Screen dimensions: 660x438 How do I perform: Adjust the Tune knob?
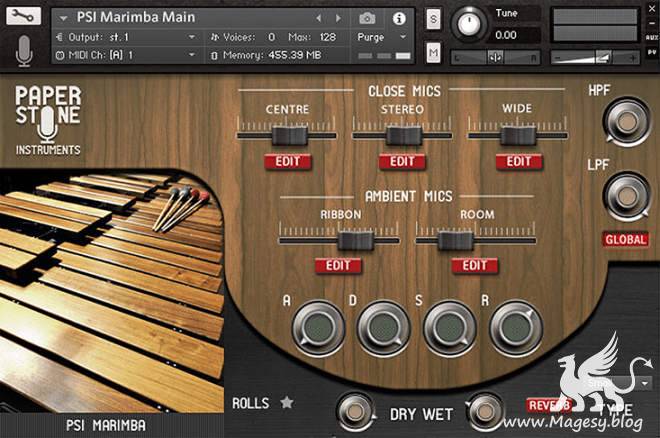(x=469, y=24)
